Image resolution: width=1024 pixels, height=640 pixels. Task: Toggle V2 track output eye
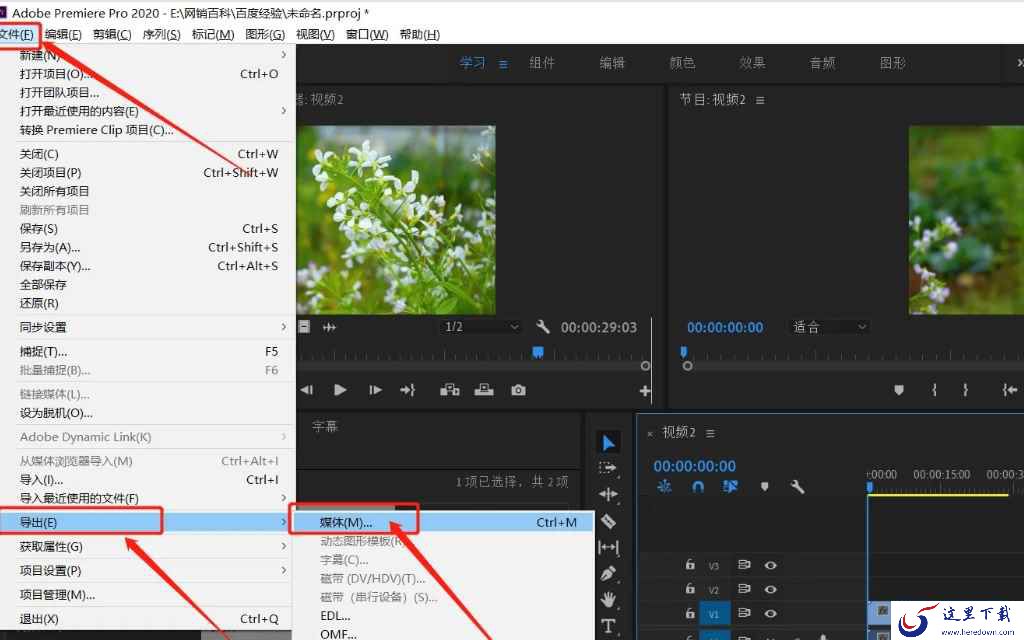pyautogui.click(x=771, y=589)
